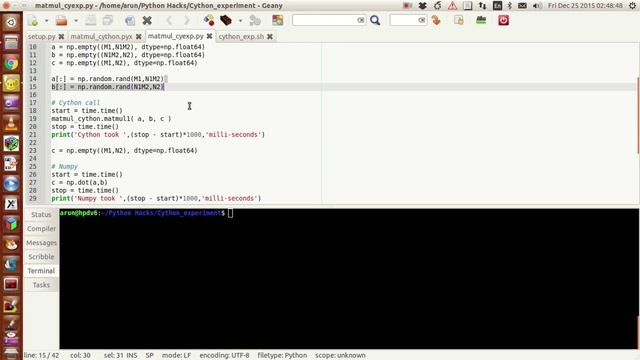Reload the current file from disk
Viewport: 640px width, 360px height.
point(130,20)
